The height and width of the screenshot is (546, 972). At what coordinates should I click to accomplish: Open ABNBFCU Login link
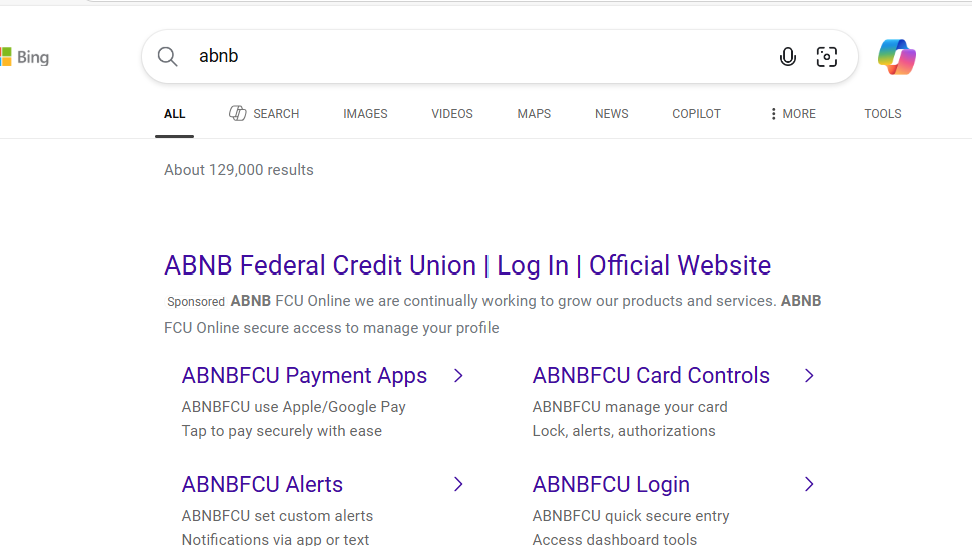611,485
